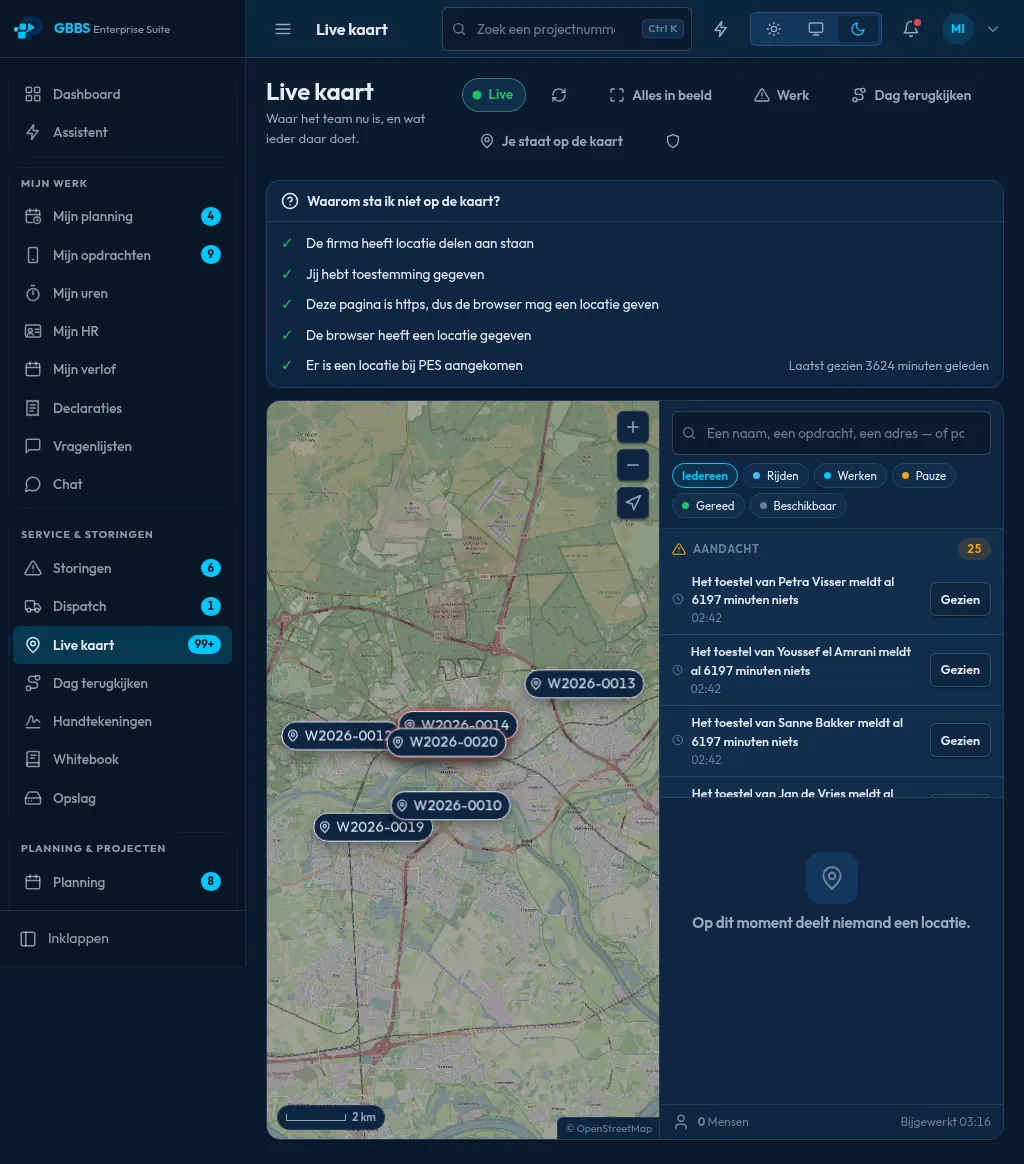Image resolution: width=1024 pixels, height=1164 pixels.
Task: Switch to light theme sun icon
Action: (x=774, y=29)
